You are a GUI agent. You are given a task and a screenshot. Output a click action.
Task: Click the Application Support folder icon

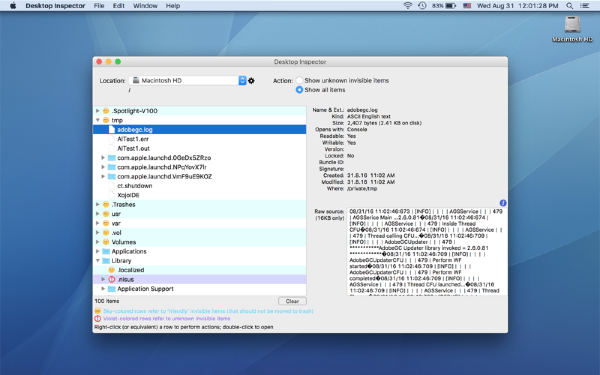112,289
